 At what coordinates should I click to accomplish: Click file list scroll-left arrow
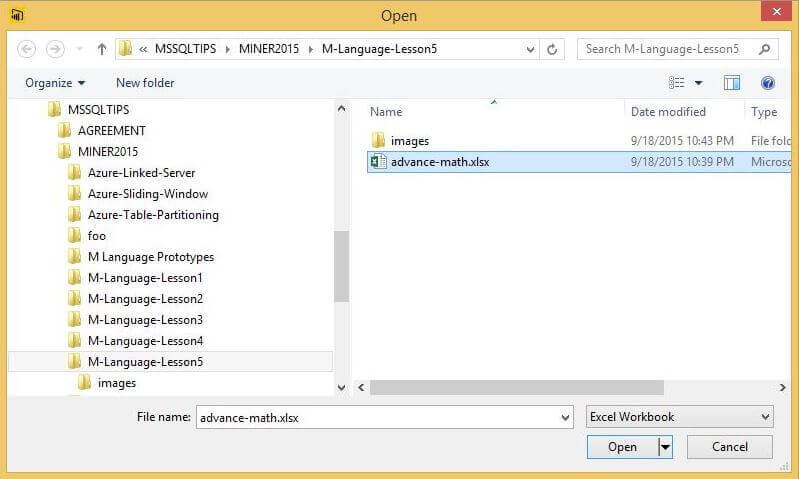[361, 387]
